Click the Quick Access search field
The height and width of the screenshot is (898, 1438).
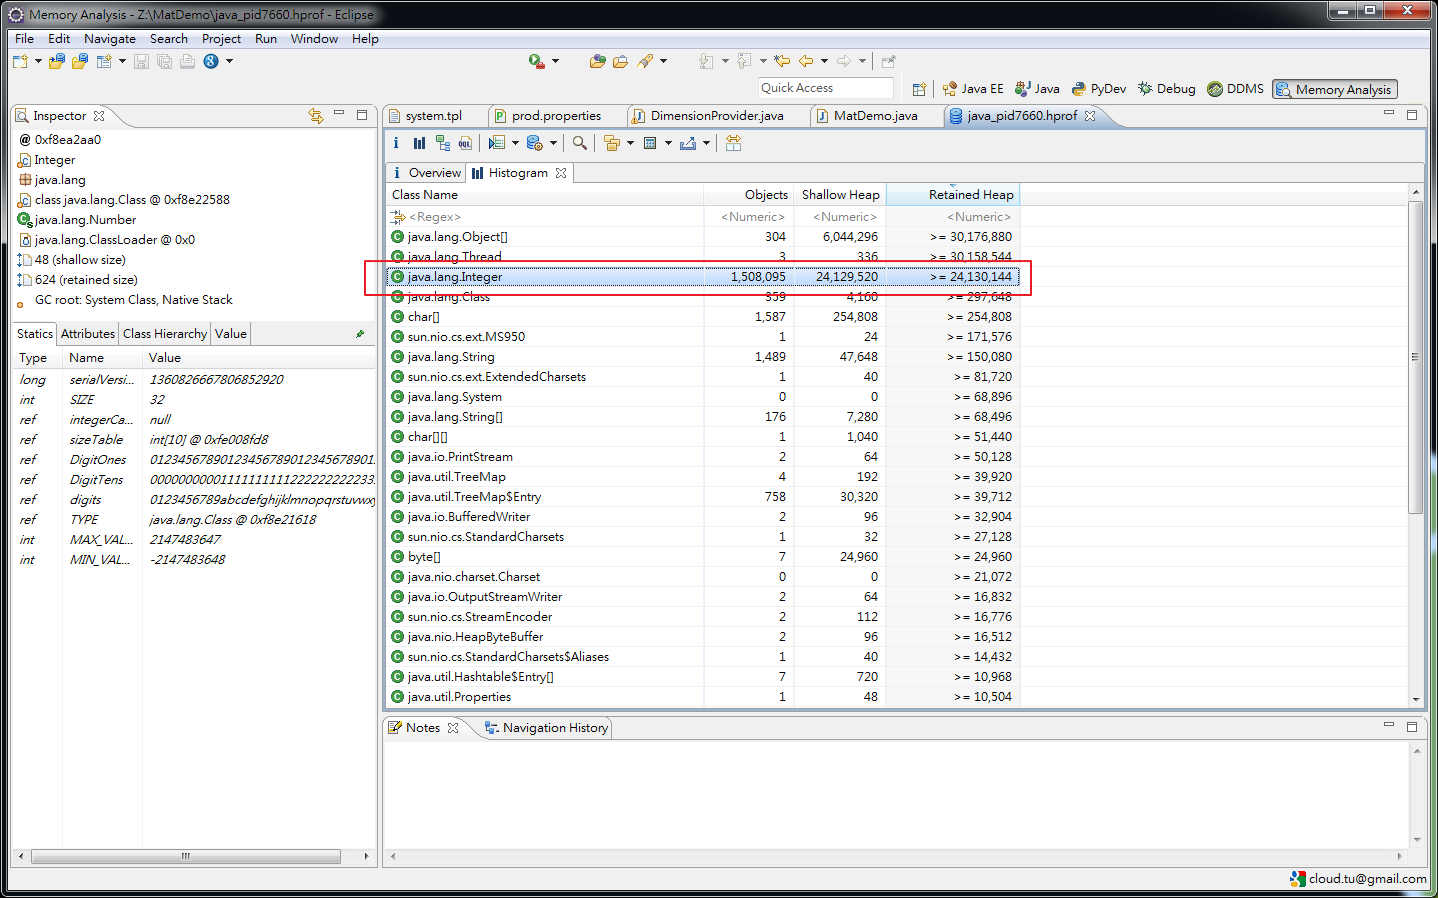(x=825, y=88)
